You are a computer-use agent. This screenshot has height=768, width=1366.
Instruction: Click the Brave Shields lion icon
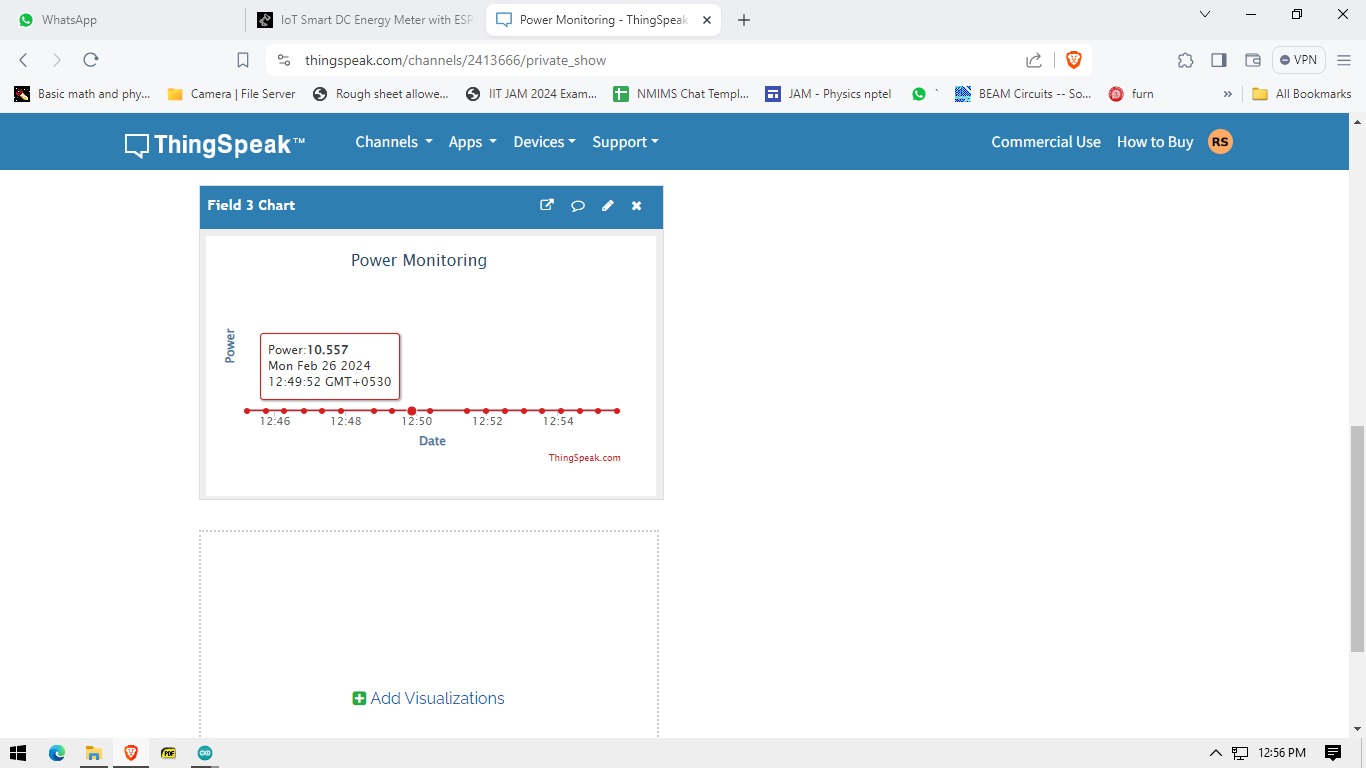point(1073,60)
